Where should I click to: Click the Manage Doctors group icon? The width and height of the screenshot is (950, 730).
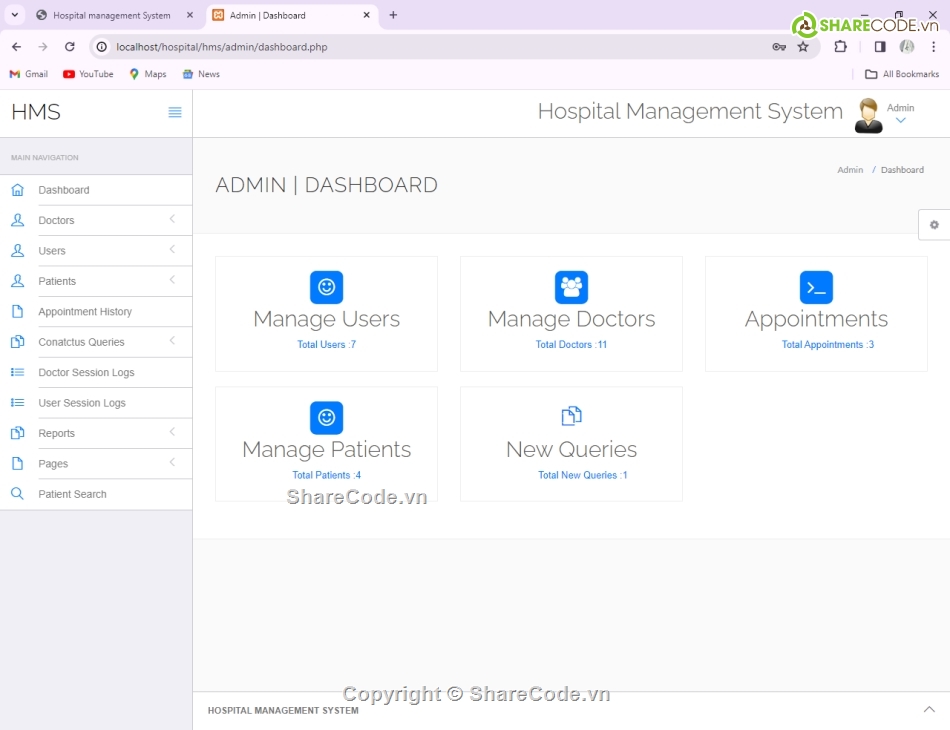571,287
